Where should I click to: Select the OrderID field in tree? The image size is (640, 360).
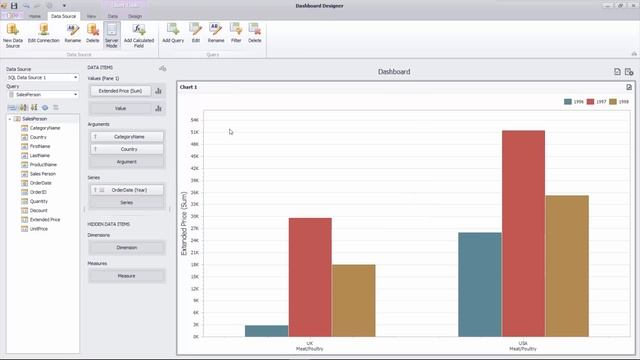pos(38,192)
